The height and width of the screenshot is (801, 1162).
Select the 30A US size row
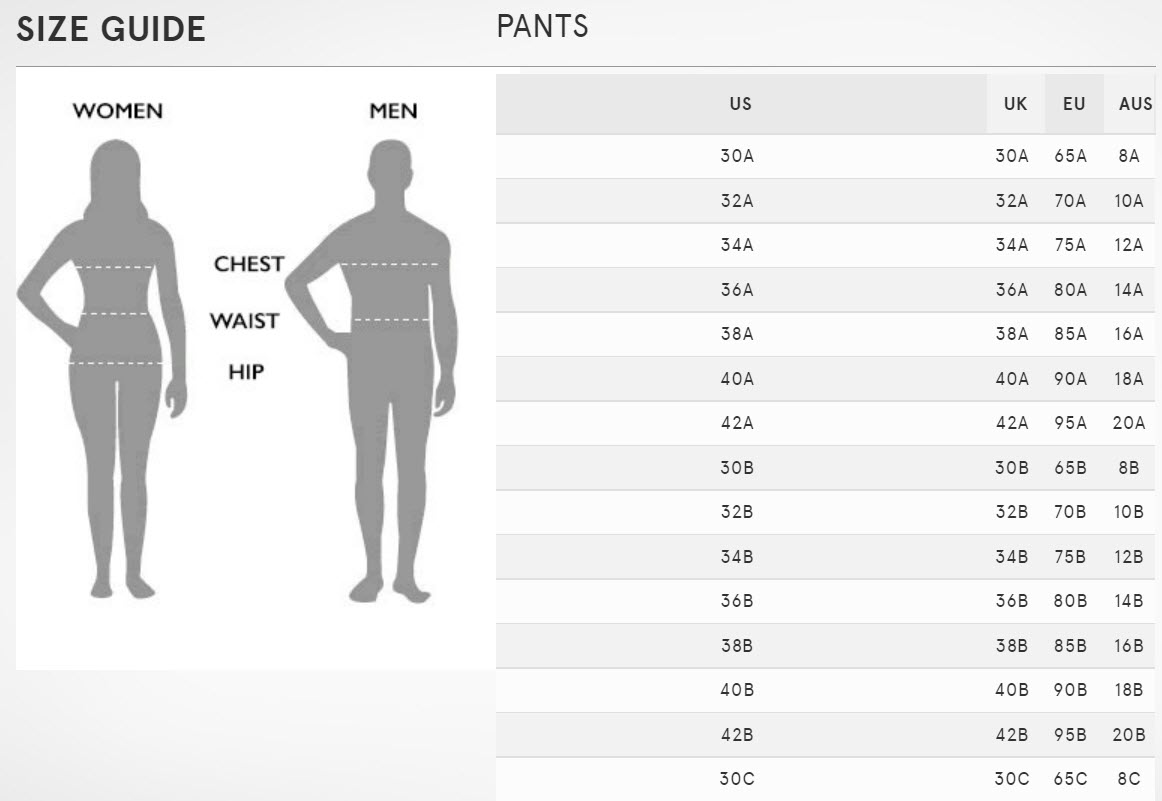737,157
